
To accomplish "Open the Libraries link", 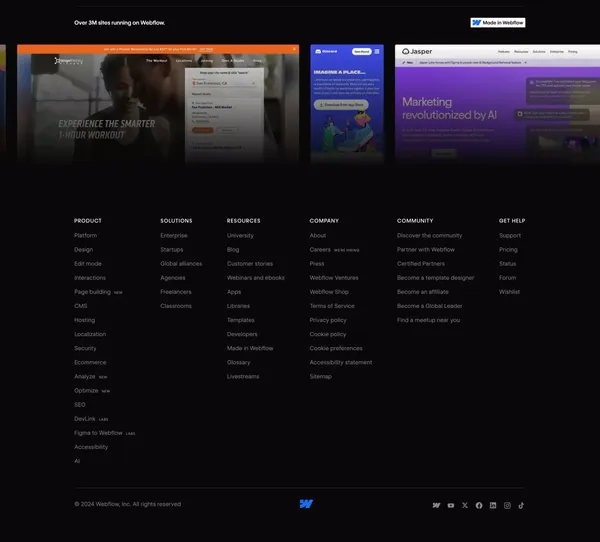I will pyautogui.click(x=238, y=306).
